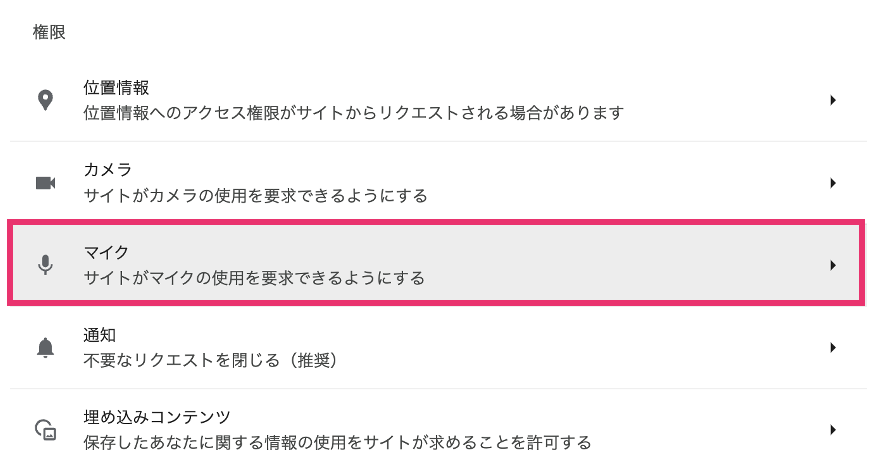Expand the 埋め込みコンテンツ row arrow
Viewport: 880px width, 476px height.
(x=833, y=430)
